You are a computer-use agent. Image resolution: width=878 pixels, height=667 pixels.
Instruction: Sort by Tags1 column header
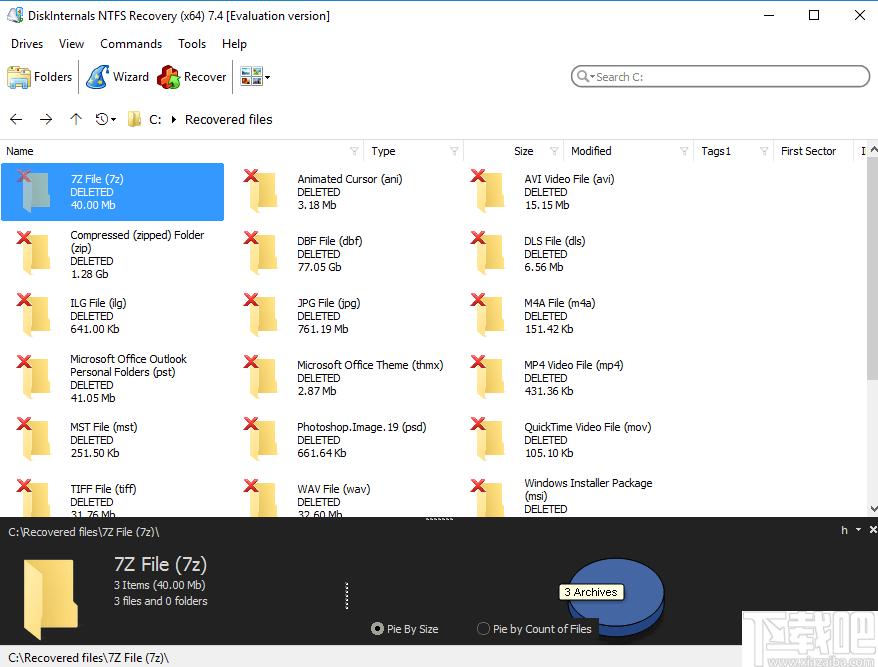[716, 151]
